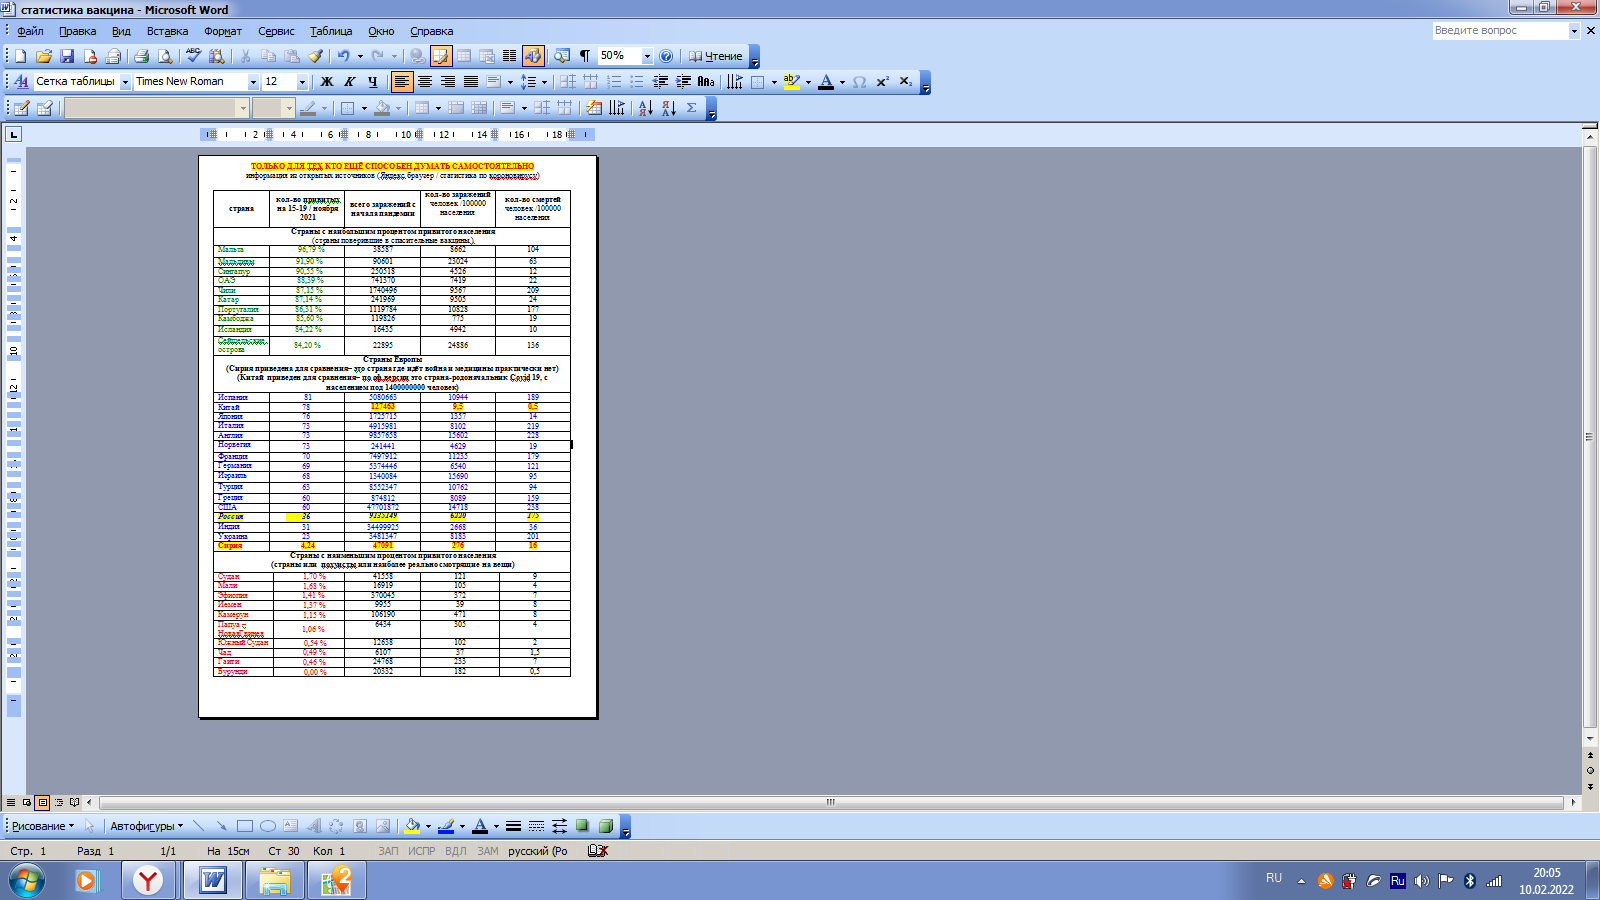
Task: Expand the font size 12 dropdown
Action: [x=302, y=82]
